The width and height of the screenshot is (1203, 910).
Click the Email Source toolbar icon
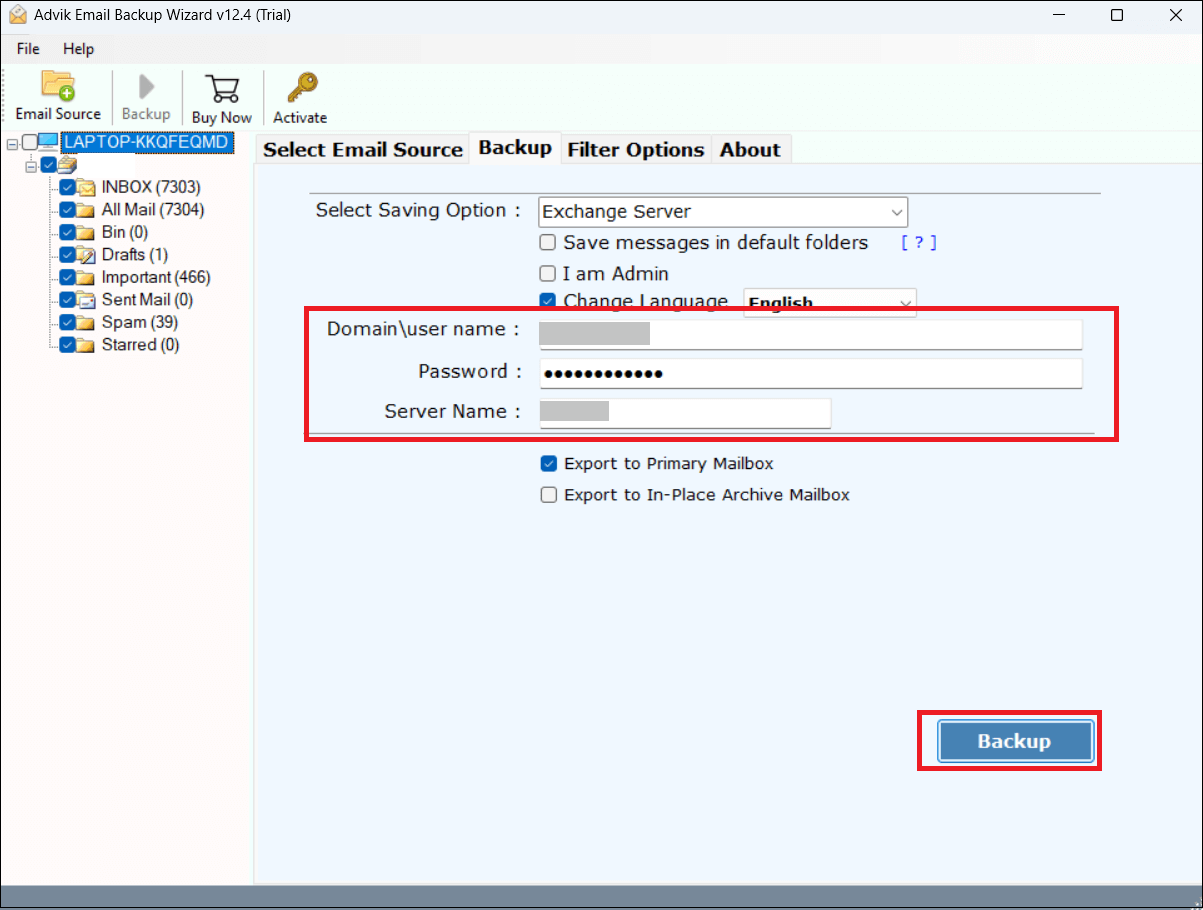(58, 86)
